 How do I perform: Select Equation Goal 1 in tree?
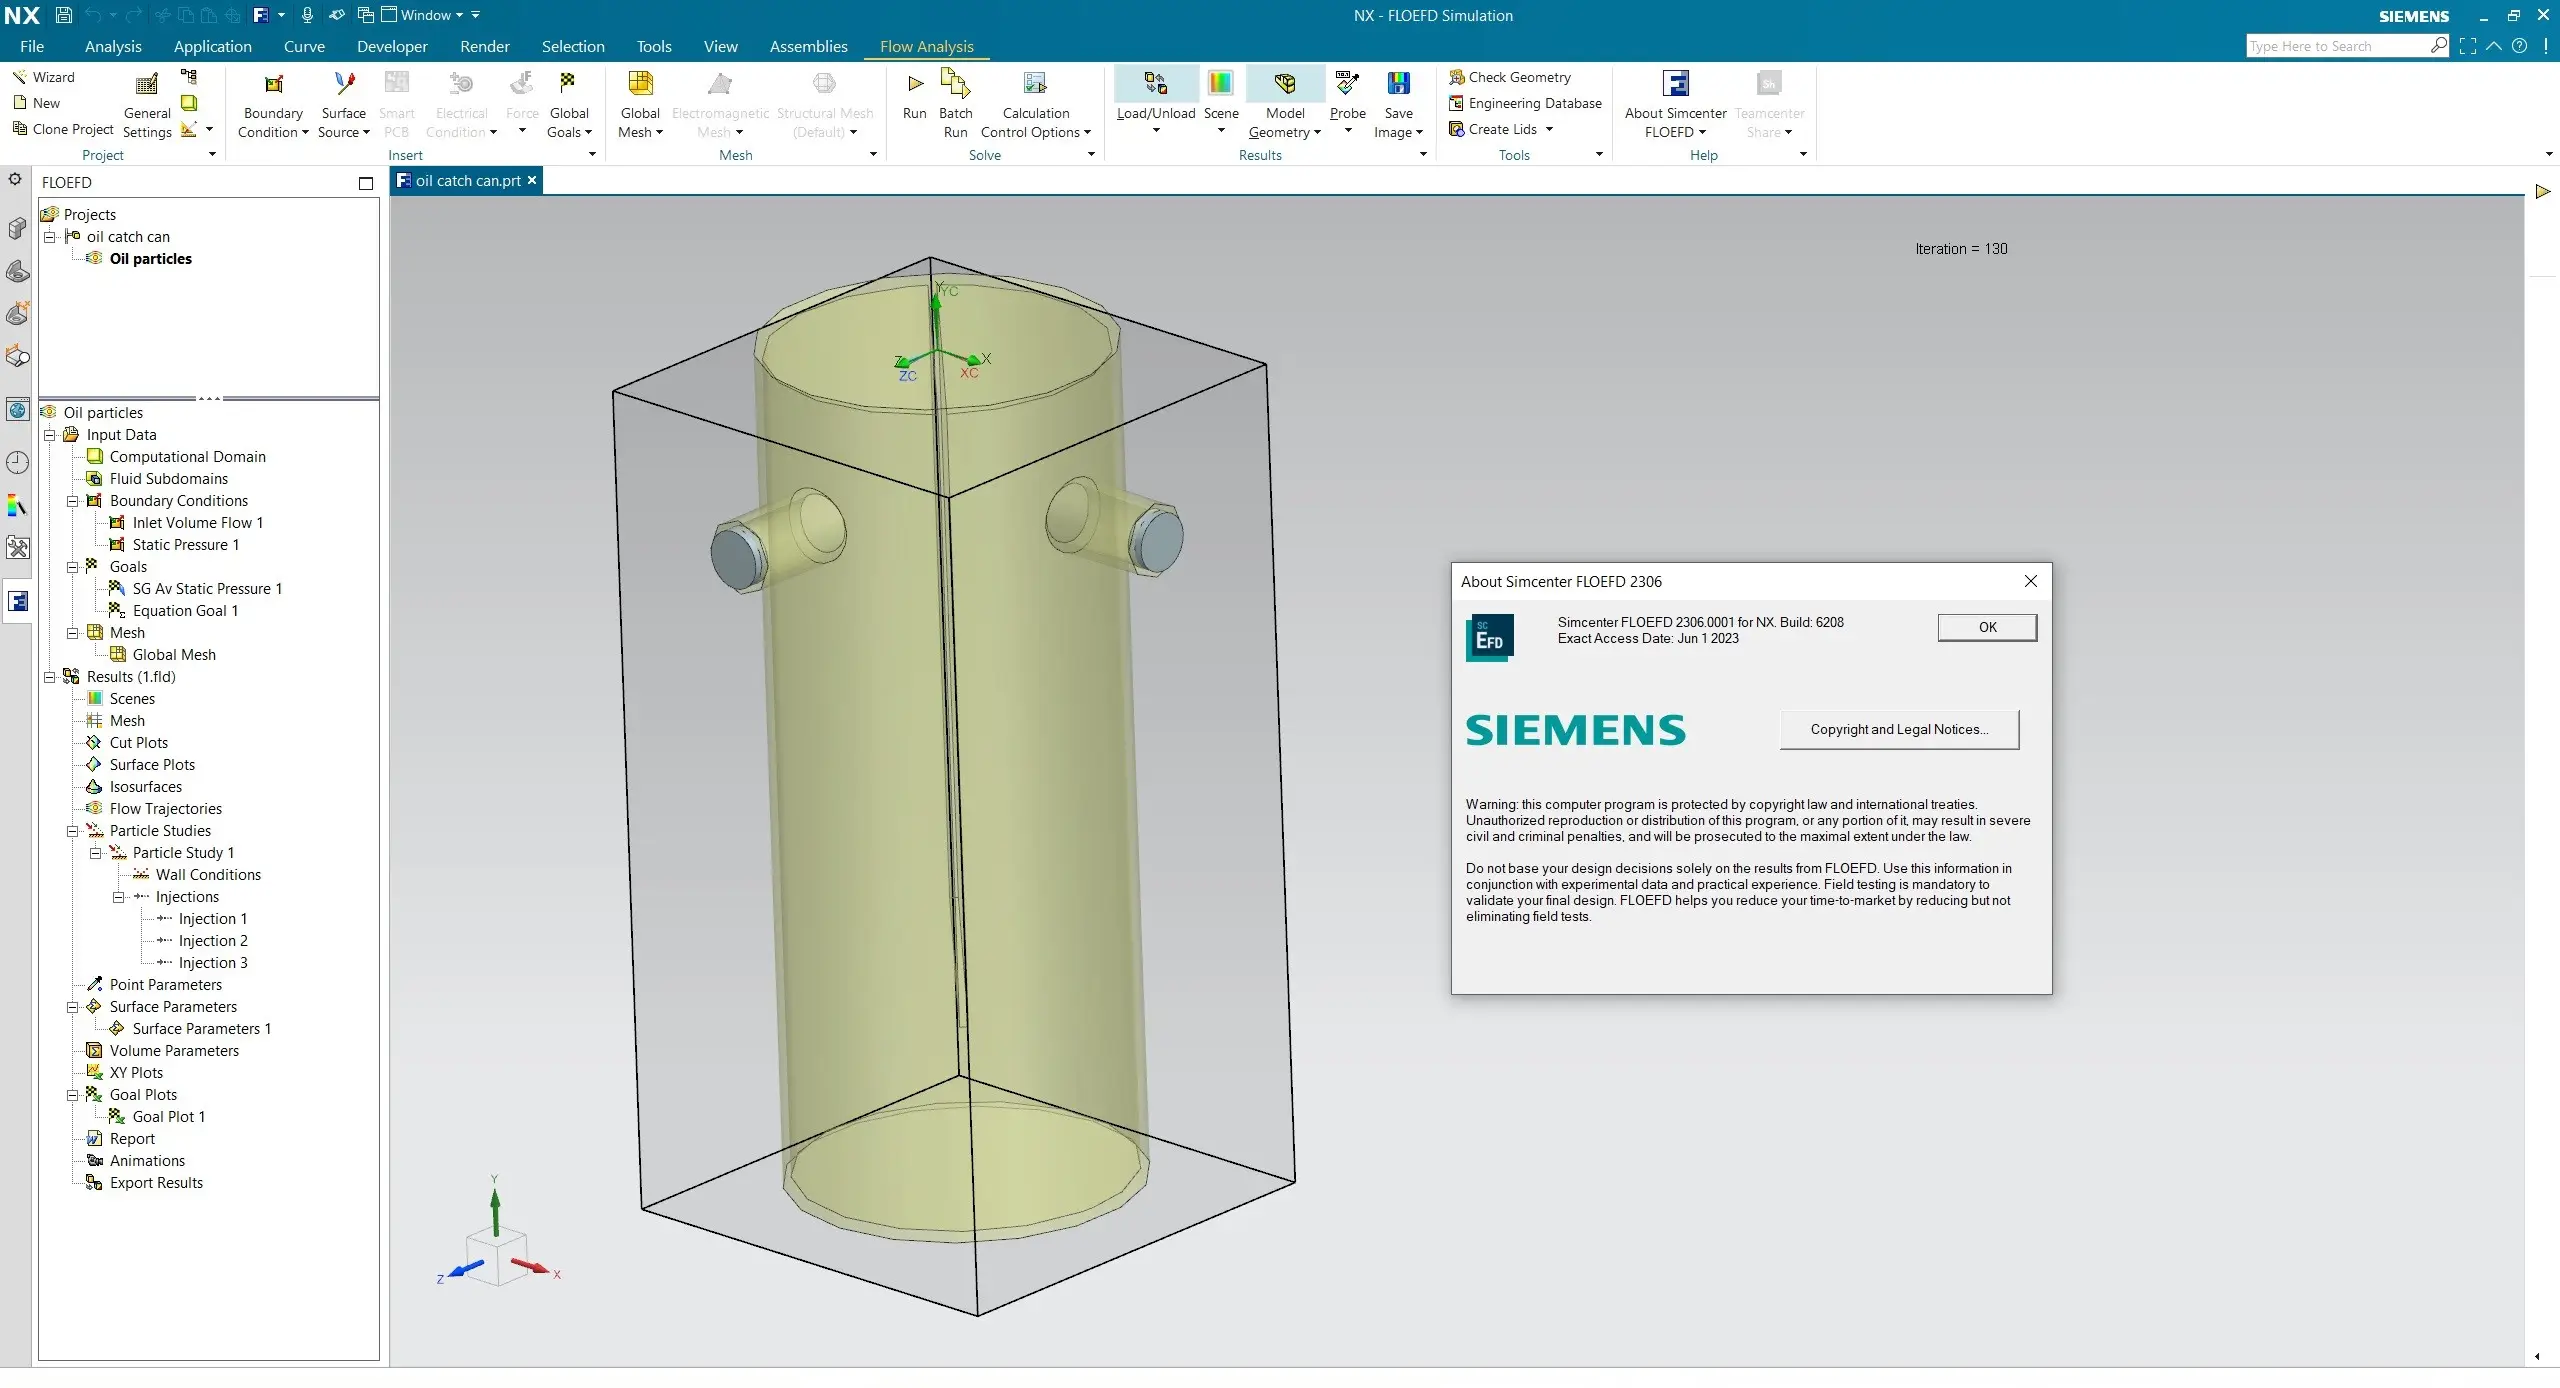pyautogui.click(x=186, y=611)
